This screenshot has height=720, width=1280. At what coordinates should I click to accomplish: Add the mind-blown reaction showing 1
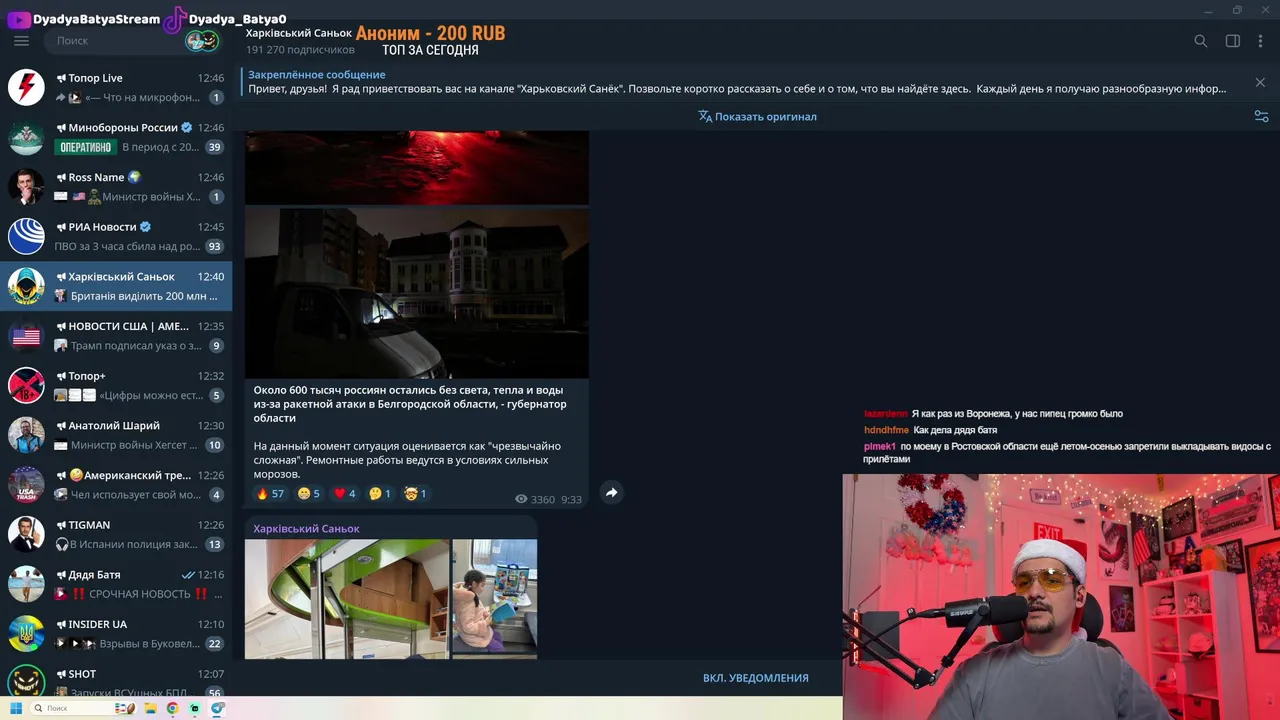(x=416, y=494)
